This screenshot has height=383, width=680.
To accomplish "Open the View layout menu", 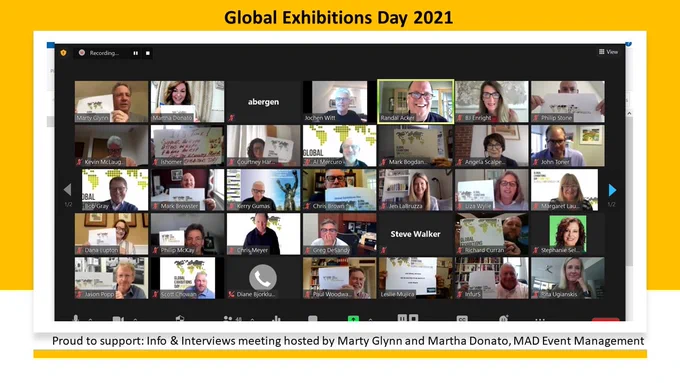I will point(608,52).
